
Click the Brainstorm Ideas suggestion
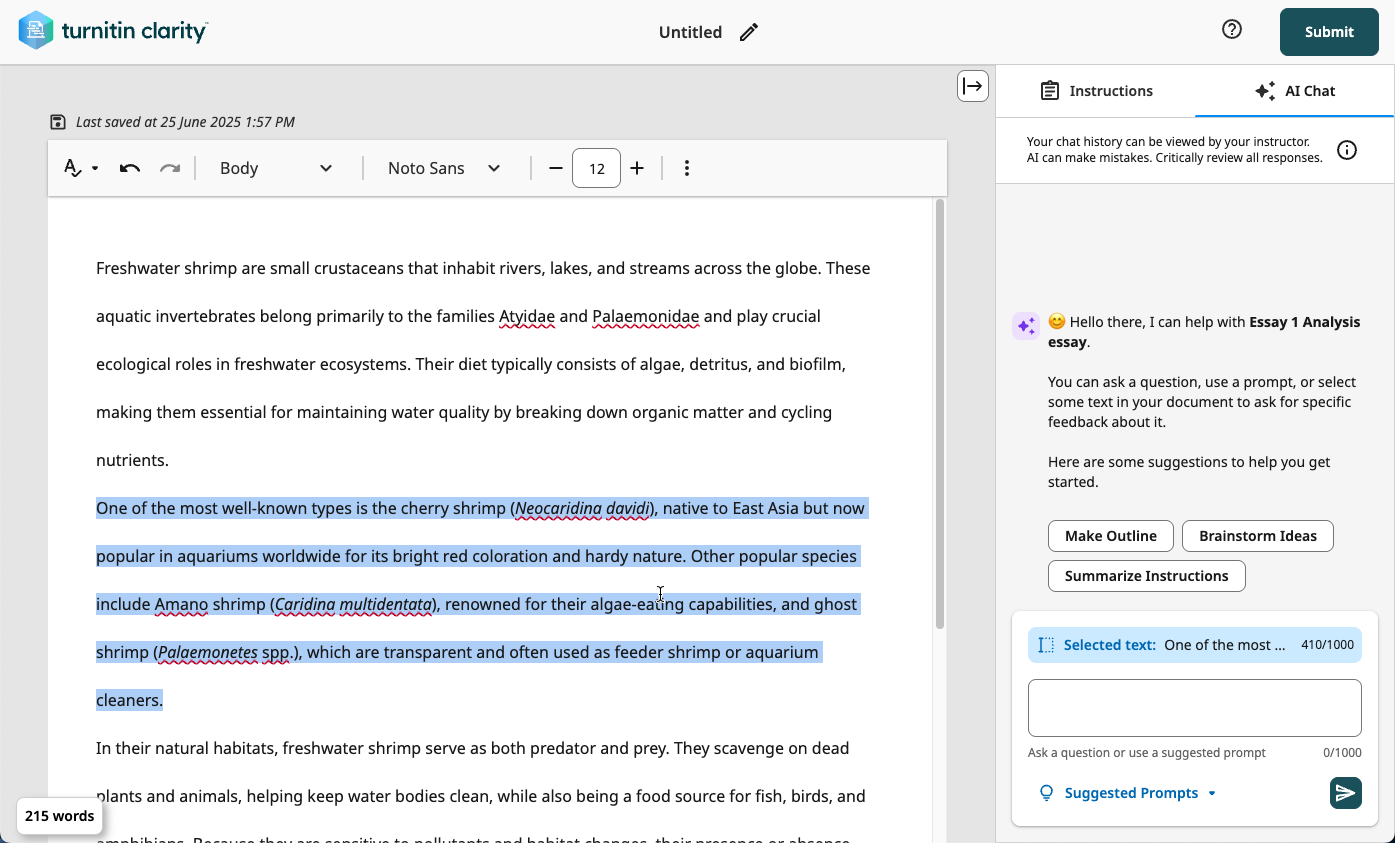coord(1257,536)
